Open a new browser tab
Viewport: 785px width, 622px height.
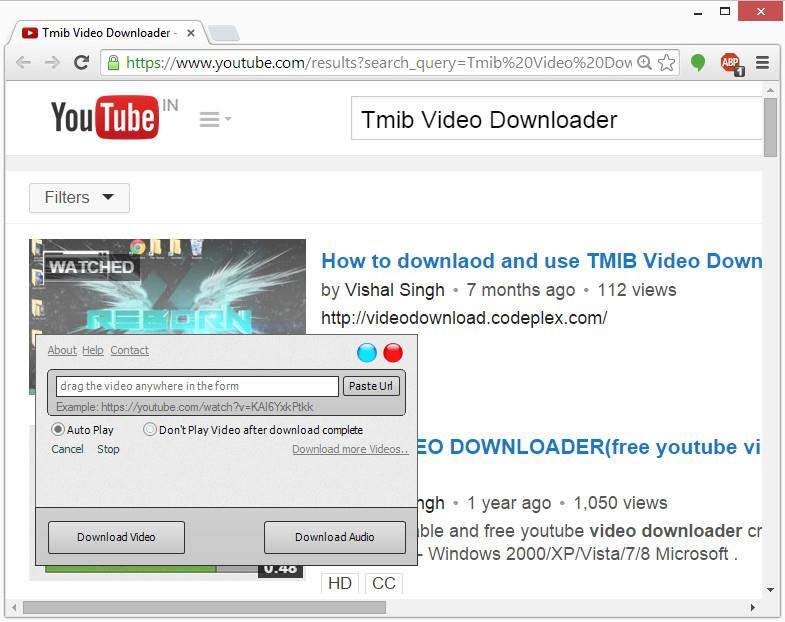(x=224, y=33)
